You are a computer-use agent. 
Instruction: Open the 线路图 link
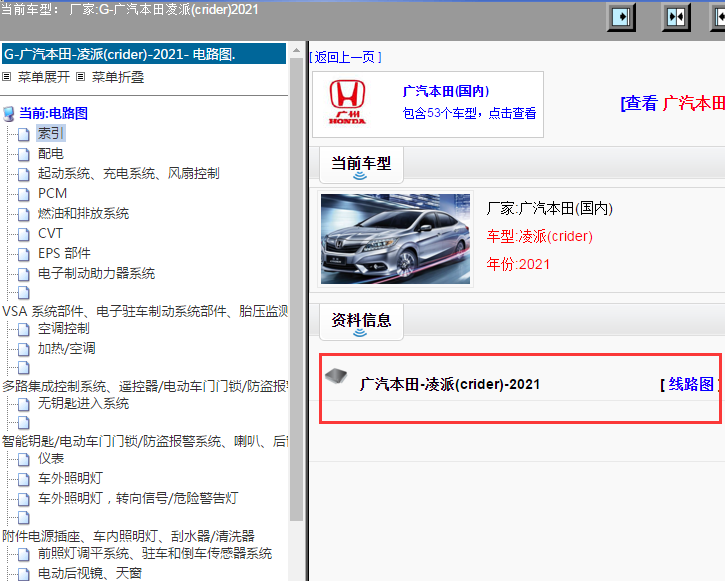point(691,384)
